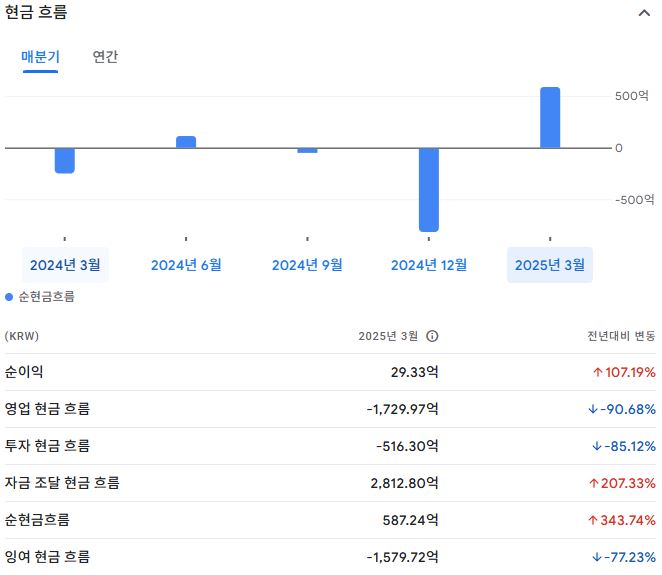Click the 순이익 row label
662x575 pixels.
click(24, 372)
